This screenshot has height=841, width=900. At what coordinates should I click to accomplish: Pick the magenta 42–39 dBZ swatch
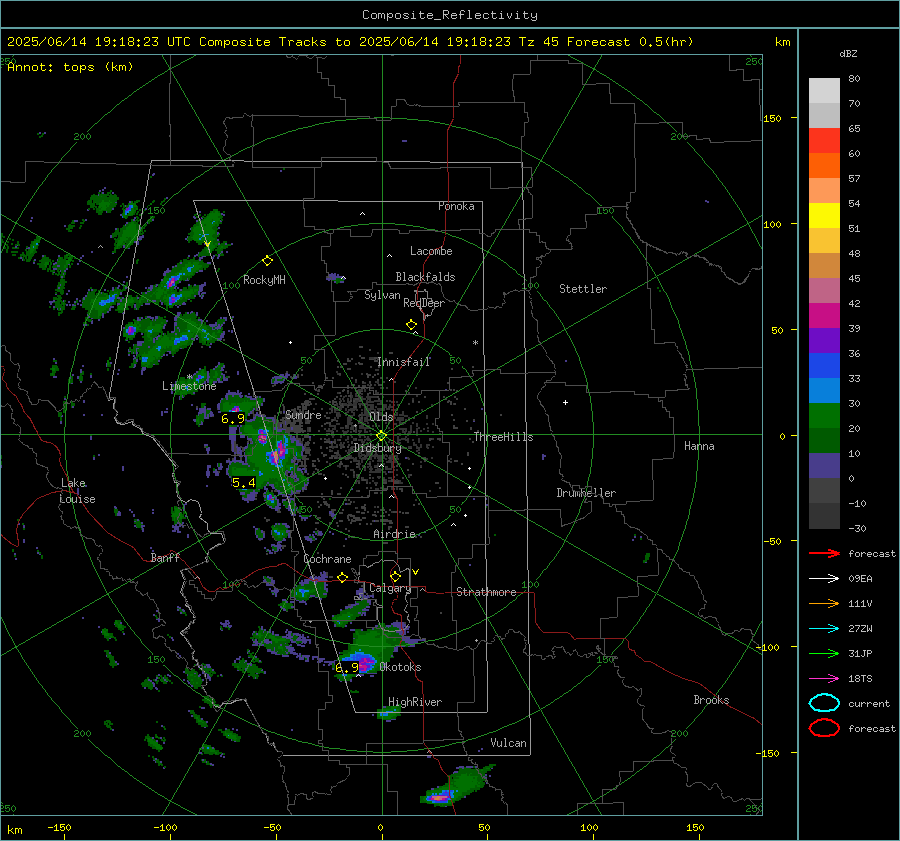point(824,316)
